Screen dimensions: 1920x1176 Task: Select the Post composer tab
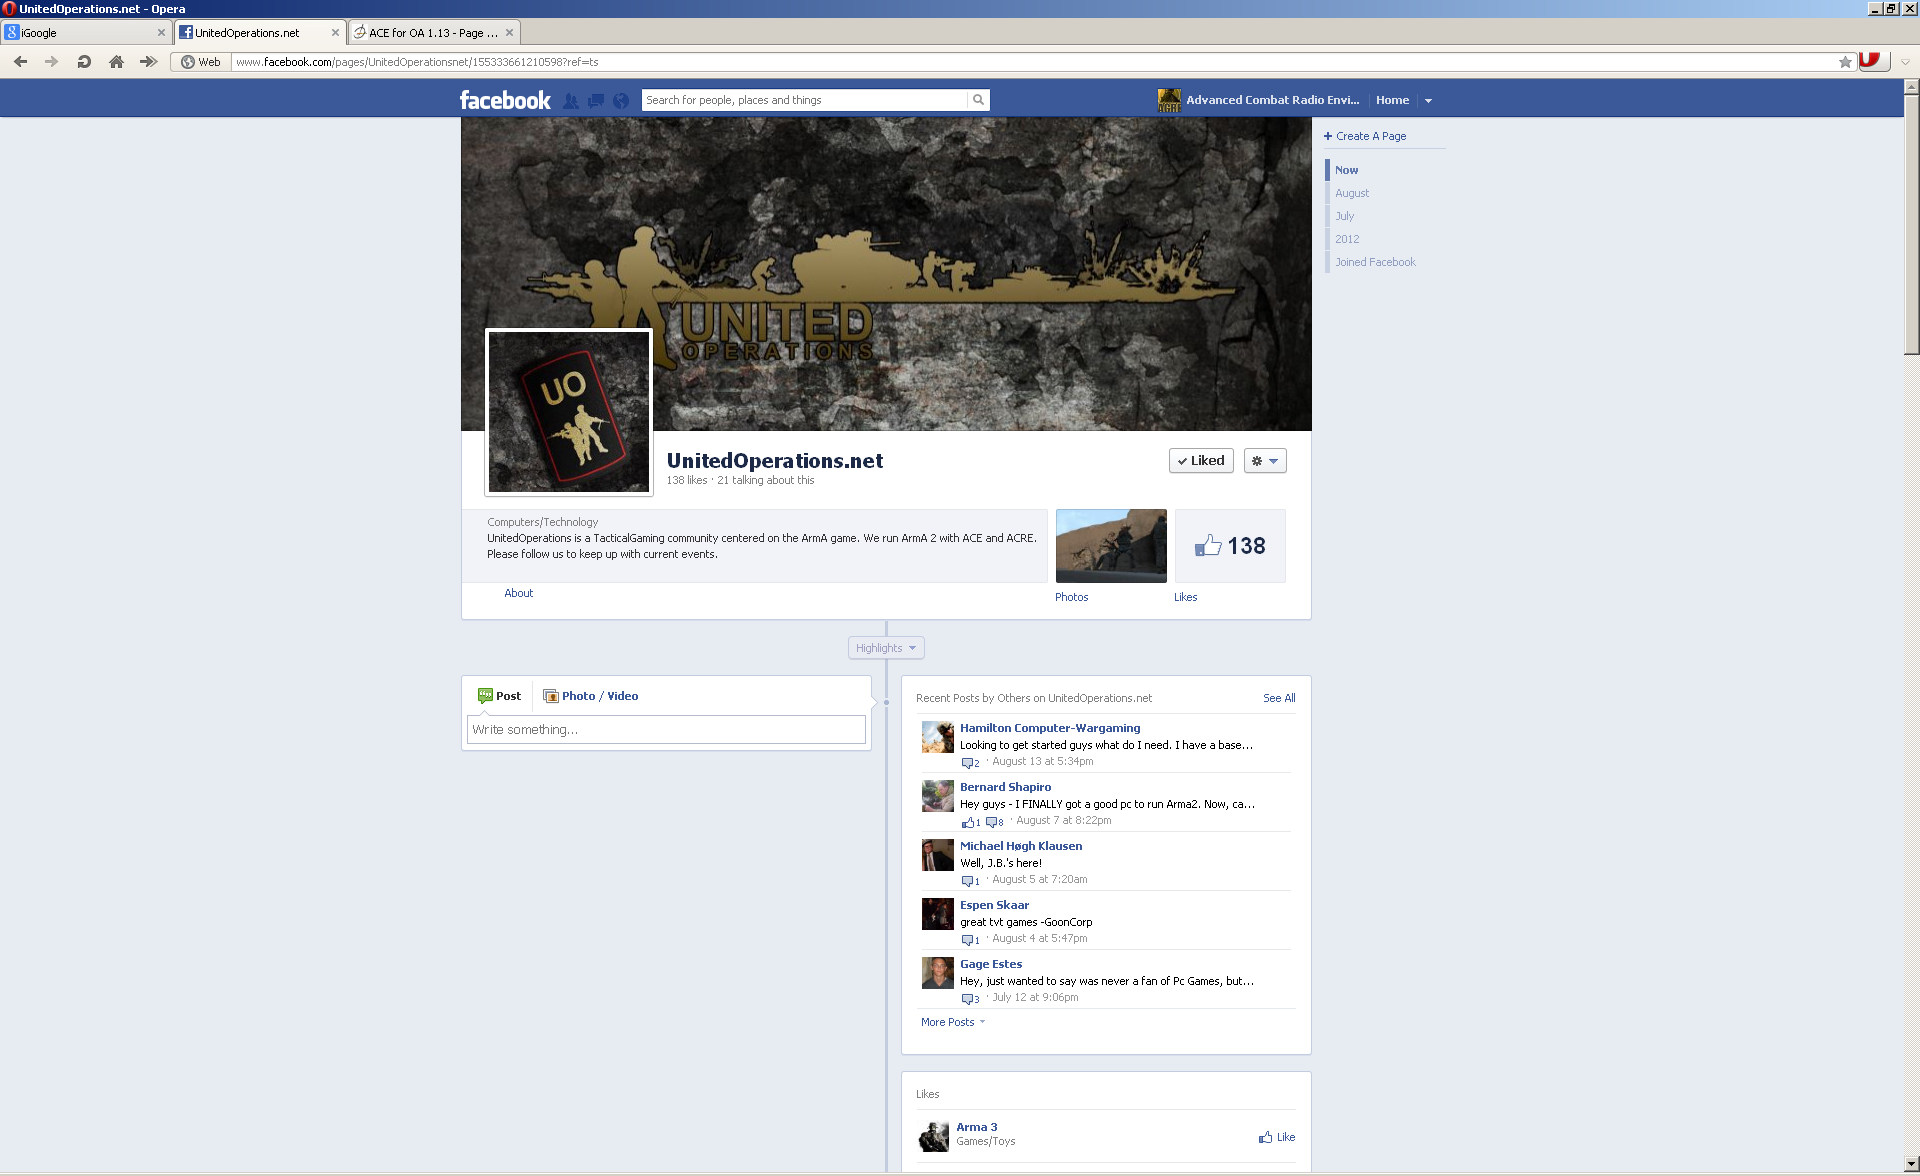499,696
